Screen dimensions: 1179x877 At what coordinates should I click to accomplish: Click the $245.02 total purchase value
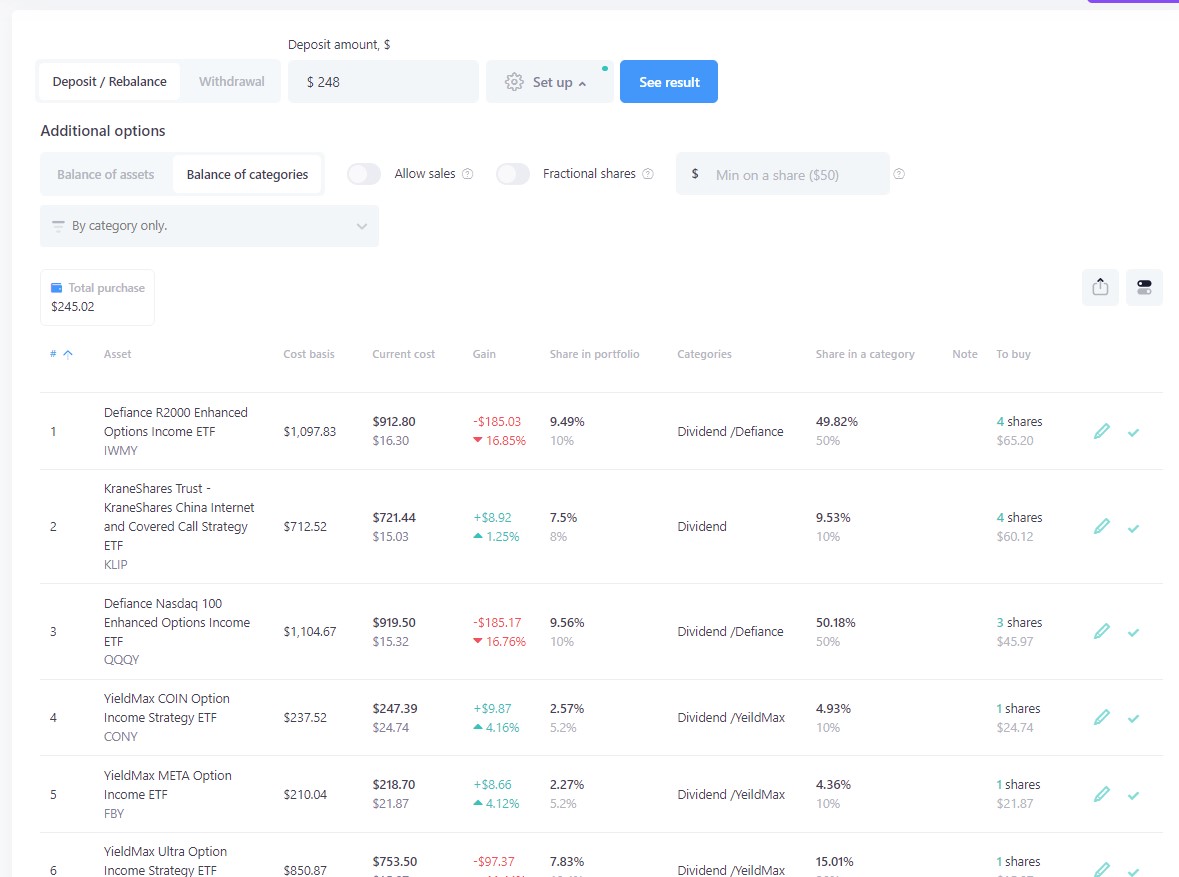73,307
